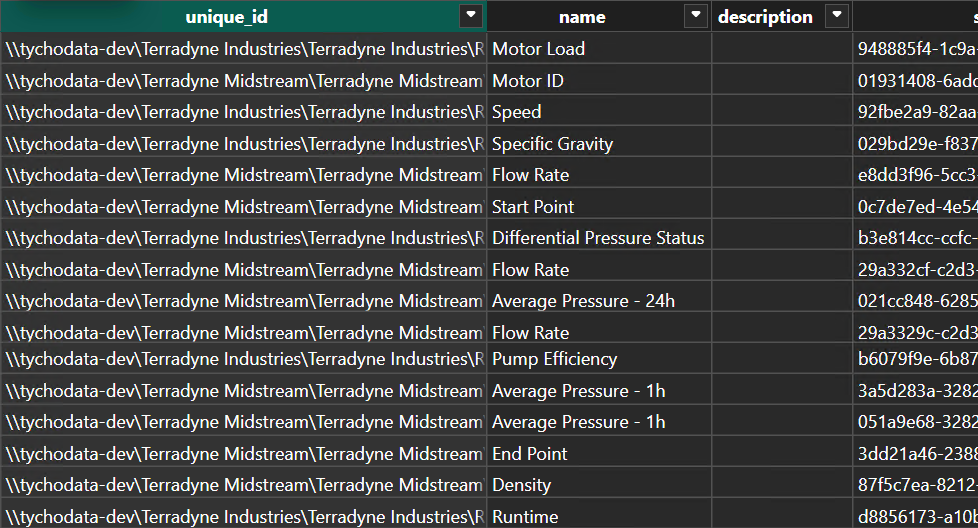This screenshot has height=528, width=978.
Task: Open the unique_id column filter dropdown
Action: 471,16
